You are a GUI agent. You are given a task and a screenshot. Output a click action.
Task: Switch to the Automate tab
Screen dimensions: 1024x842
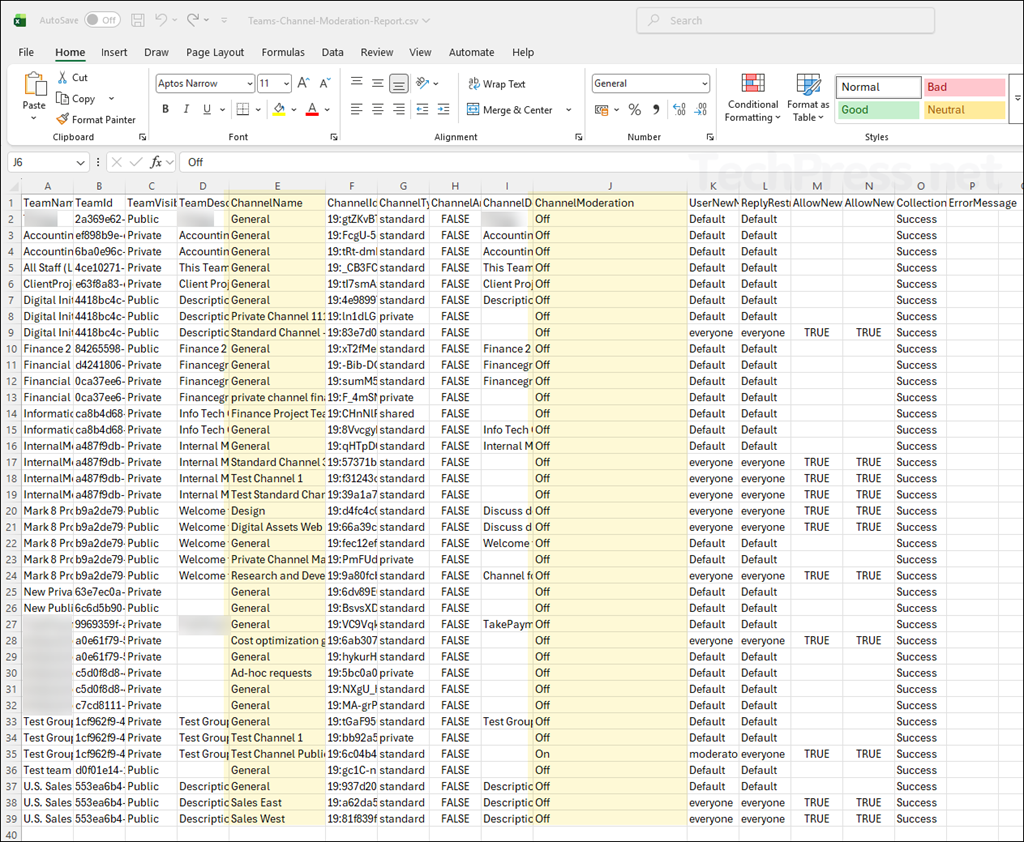point(472,52)
